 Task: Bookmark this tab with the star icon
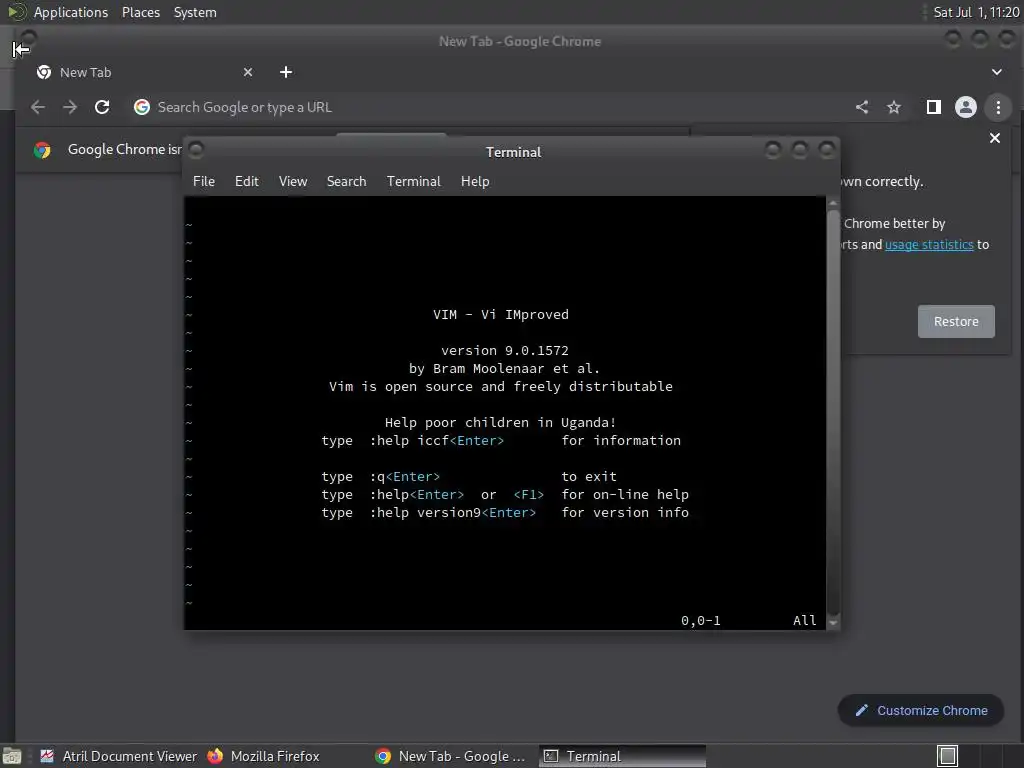pyautogui.click(x=894, y=107)
